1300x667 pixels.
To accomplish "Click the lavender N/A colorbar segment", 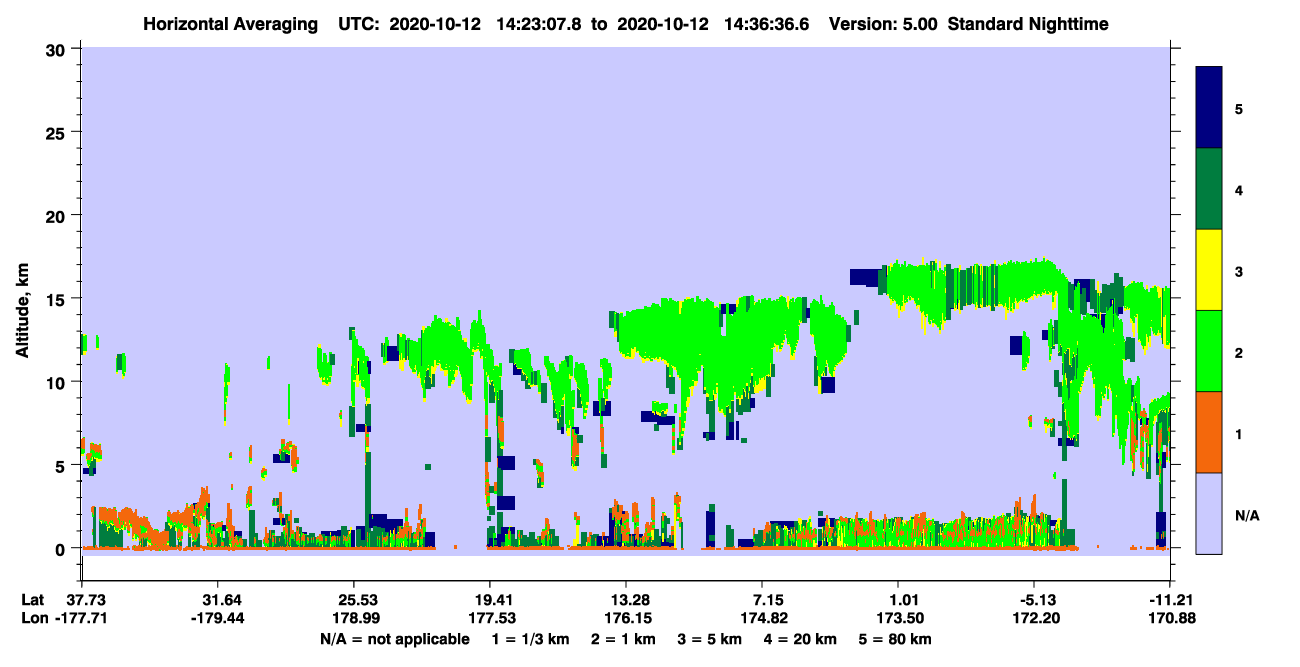I will coord(1209,512).
